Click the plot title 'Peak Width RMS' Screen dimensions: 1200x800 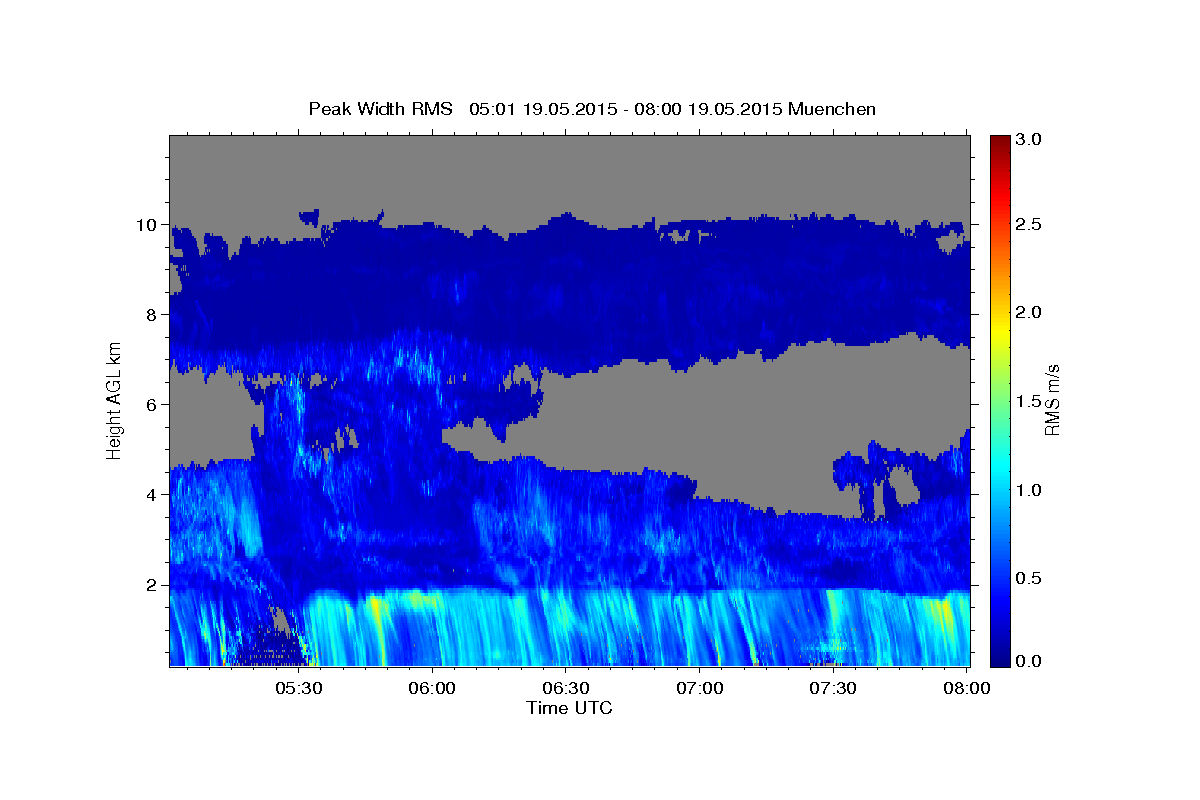[381, 109]
